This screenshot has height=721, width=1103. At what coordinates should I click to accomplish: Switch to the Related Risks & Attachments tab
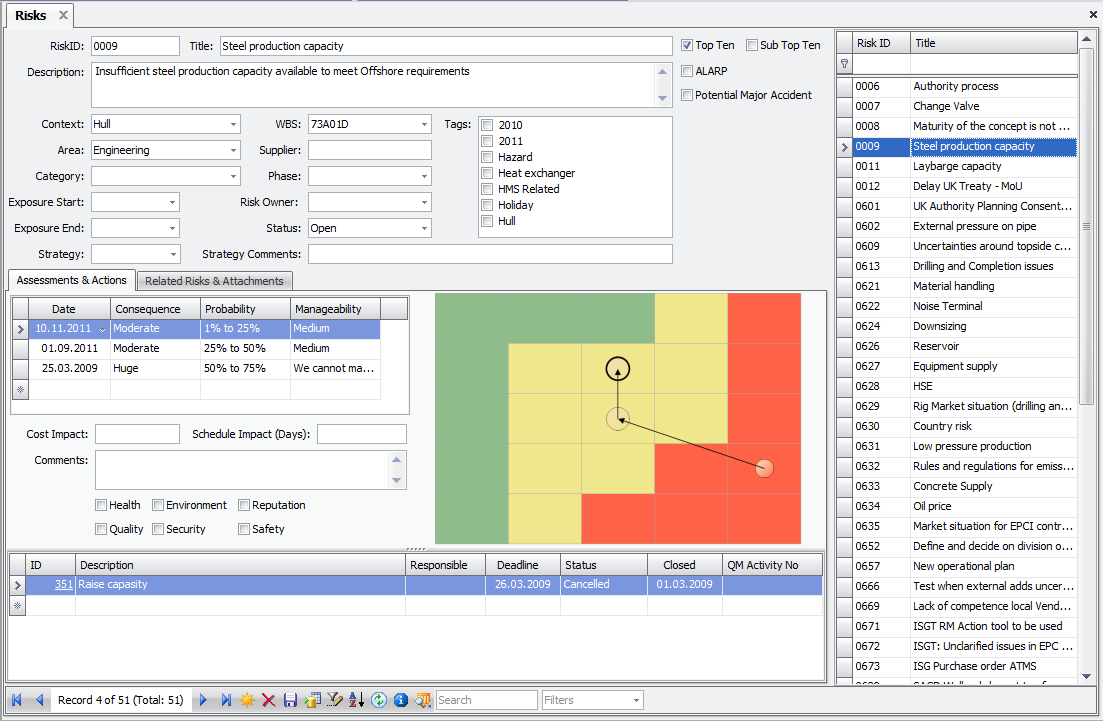214,281
